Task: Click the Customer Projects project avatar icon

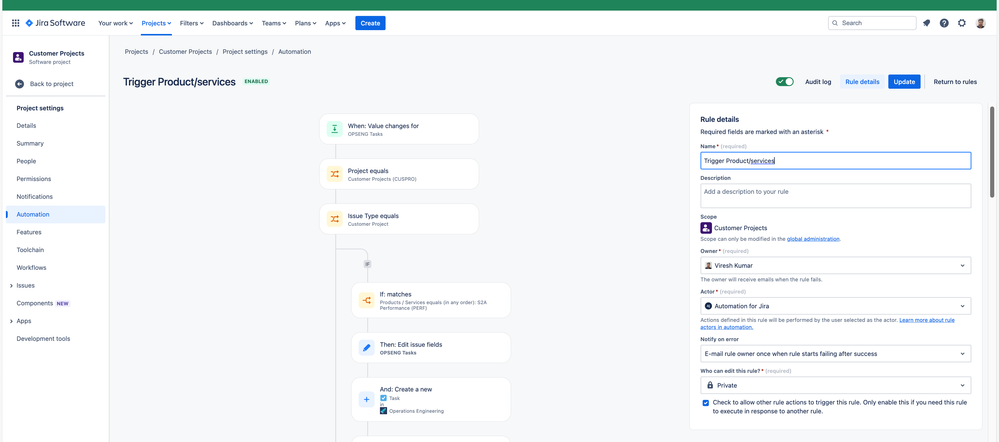Action: click(x=18, y=57)
